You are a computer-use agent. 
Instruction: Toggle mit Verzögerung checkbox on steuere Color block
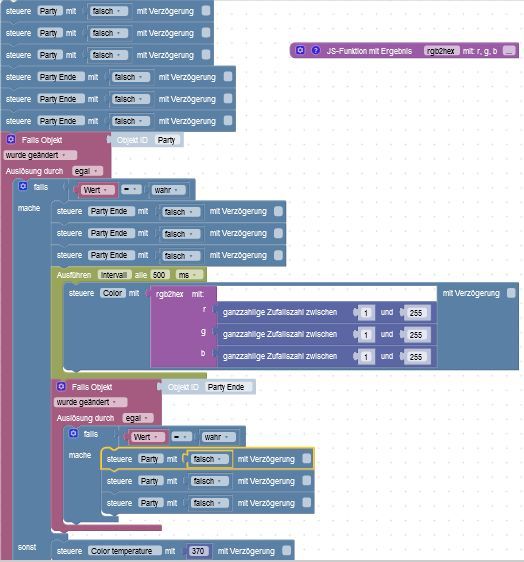coord(511,293)
